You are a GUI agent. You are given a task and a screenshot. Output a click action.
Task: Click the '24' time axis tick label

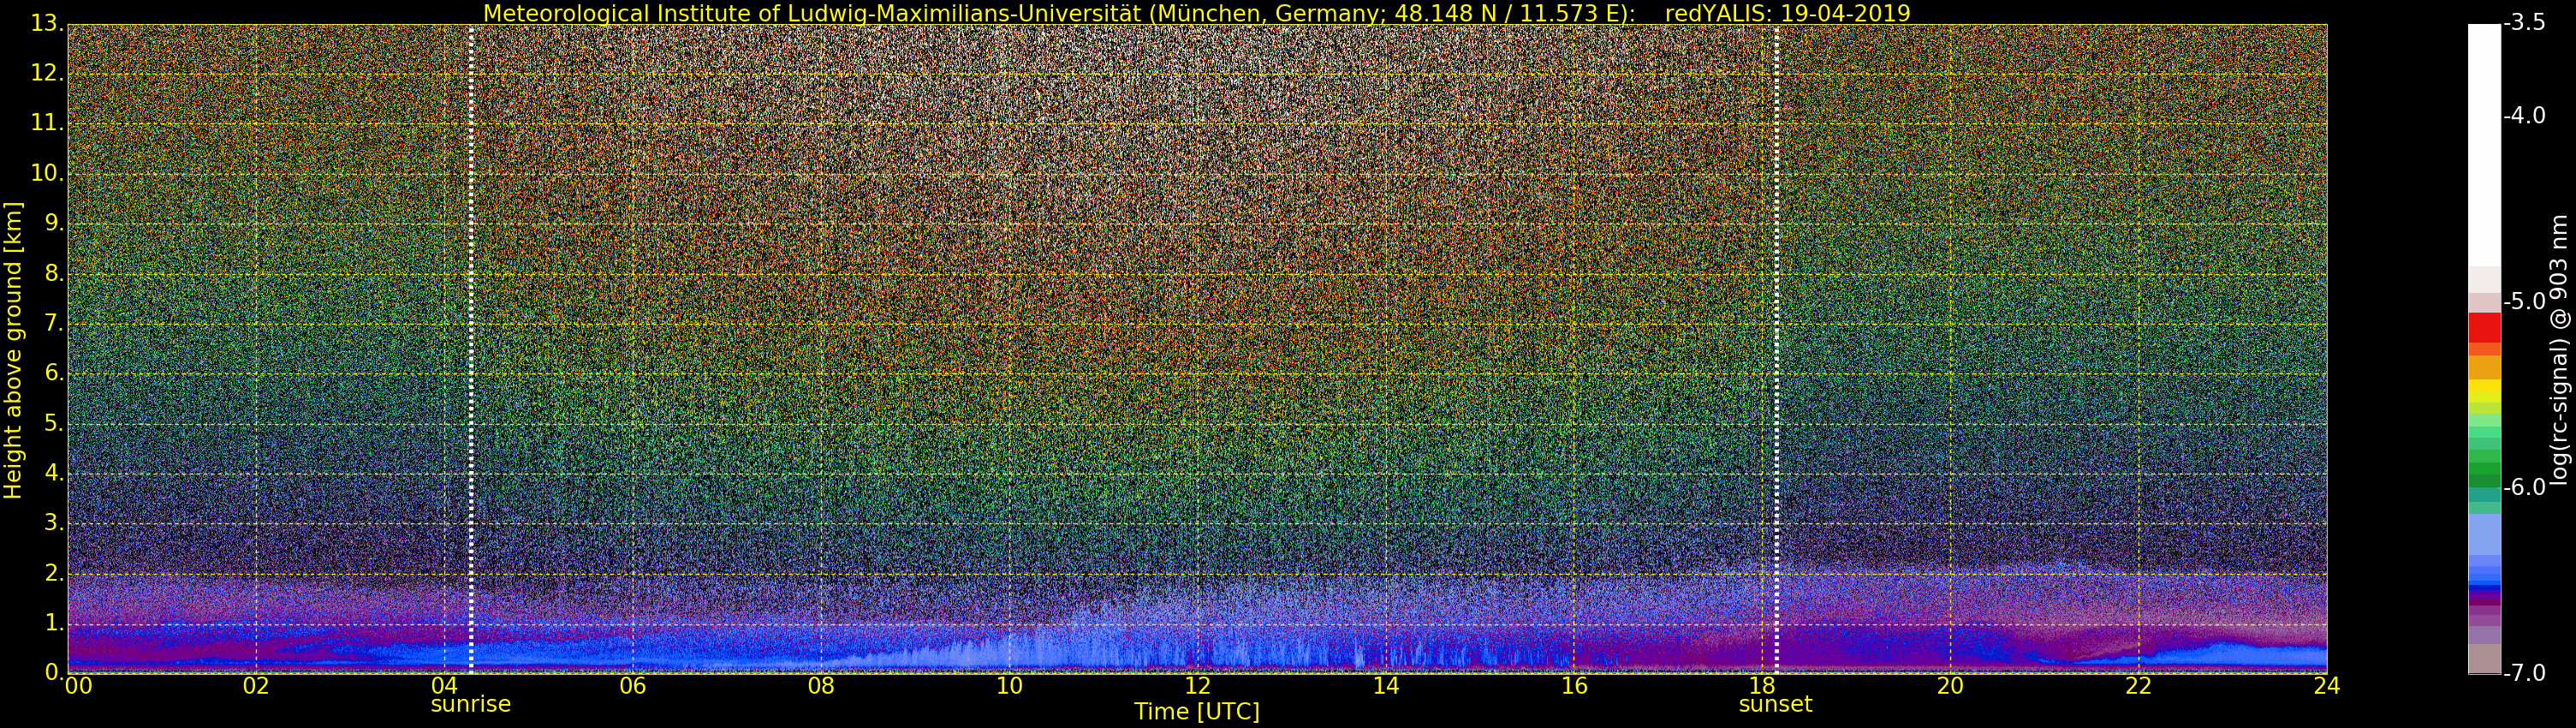coord(2327,686)
